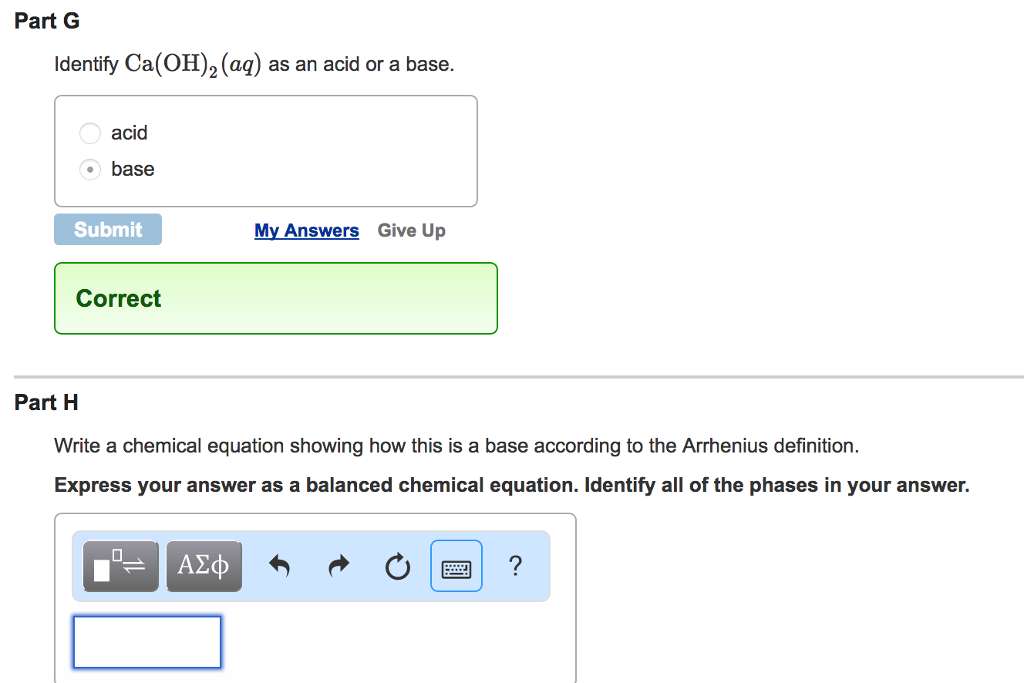Viewport: 1024px width, 683px height.
Task: Reset the answer with the refresh icon
Action: tap(396, 565)
